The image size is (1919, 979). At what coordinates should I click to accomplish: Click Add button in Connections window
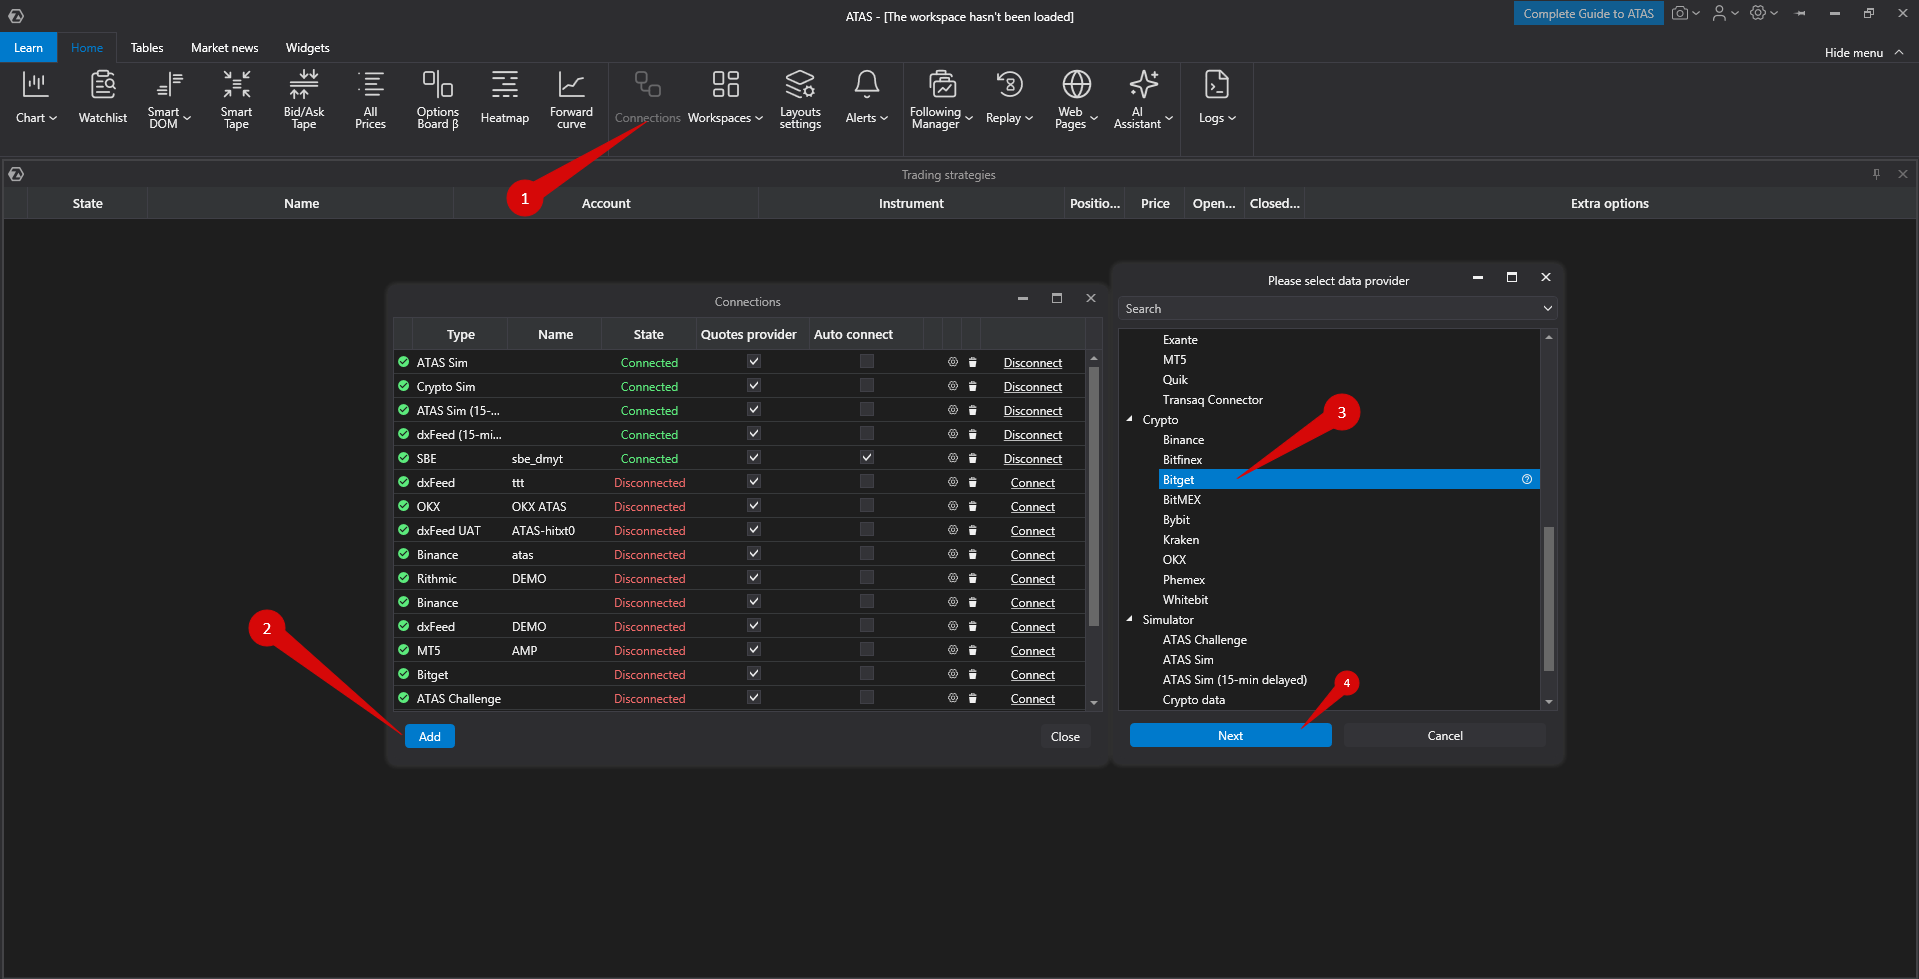[x=430, y=737]
